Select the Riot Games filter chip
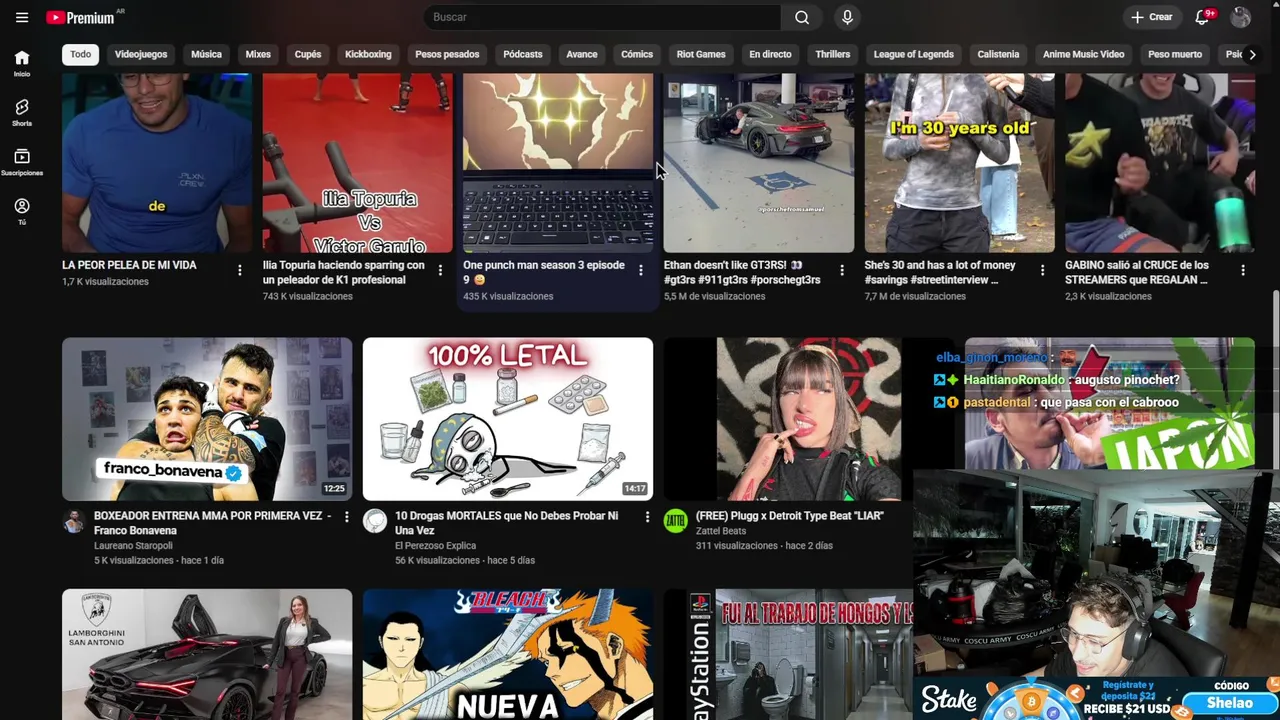Screen dimensions: 1280x720 (701, 54)
